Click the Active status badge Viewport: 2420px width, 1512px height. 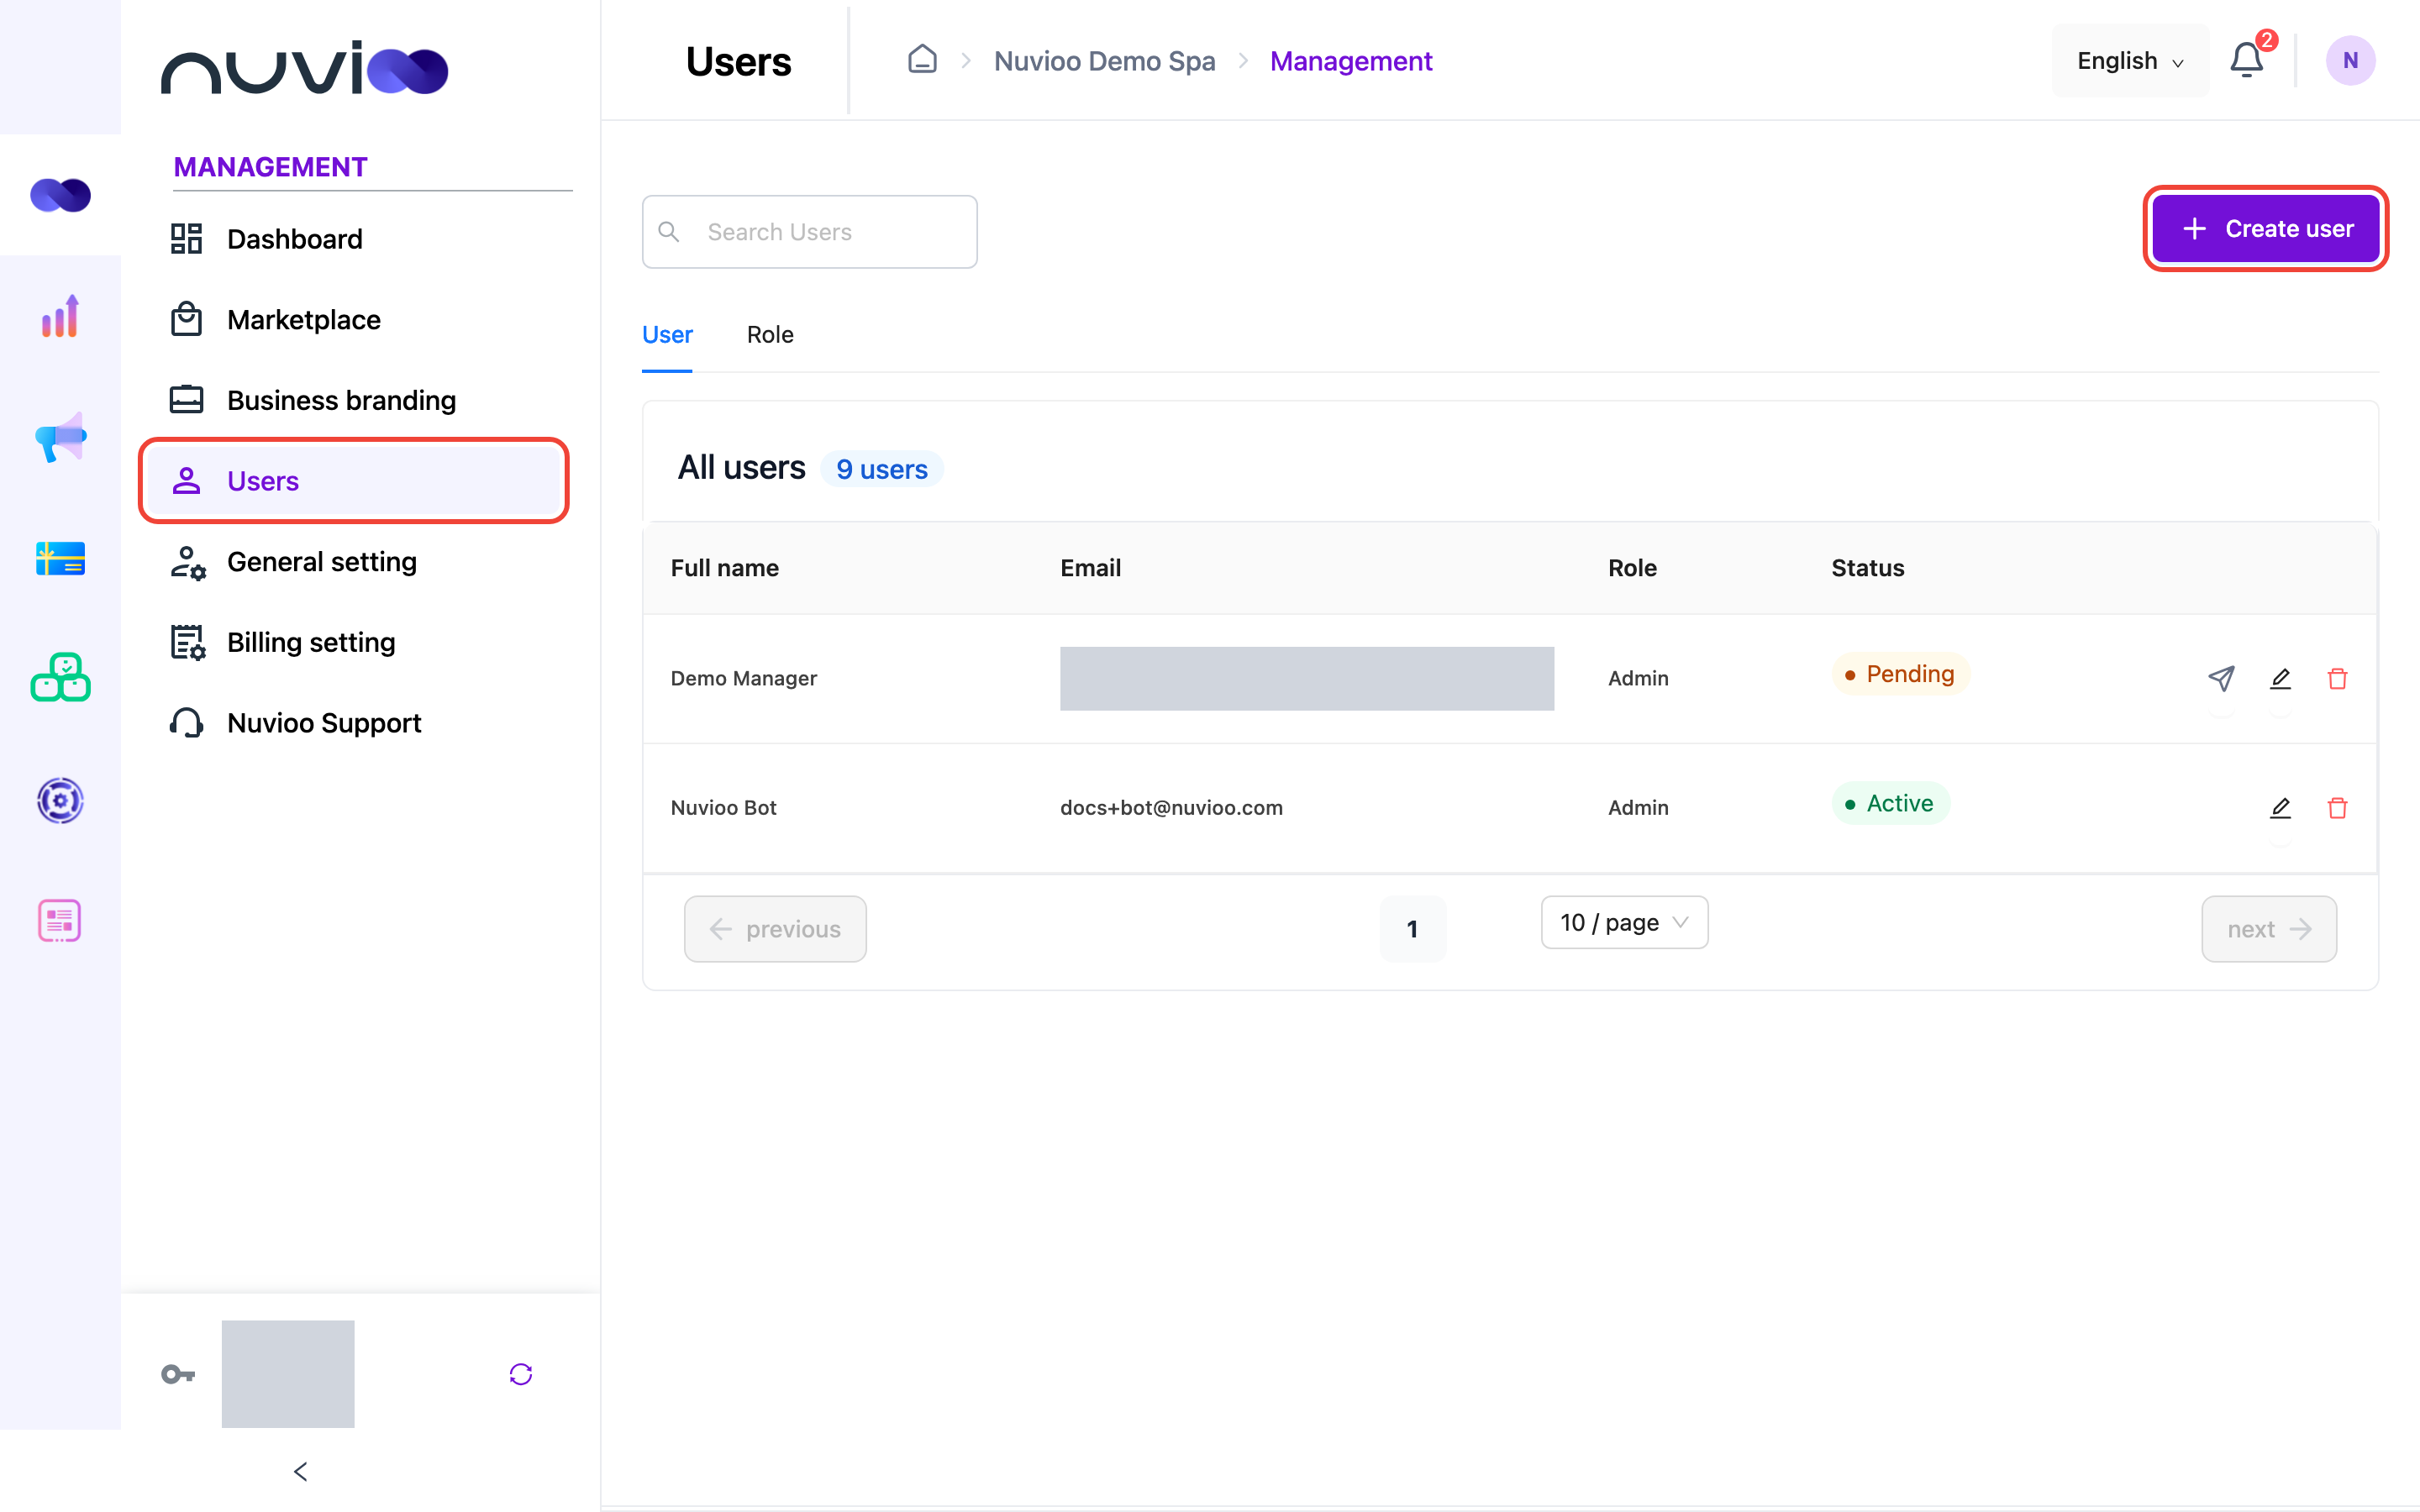(1890, 803)
